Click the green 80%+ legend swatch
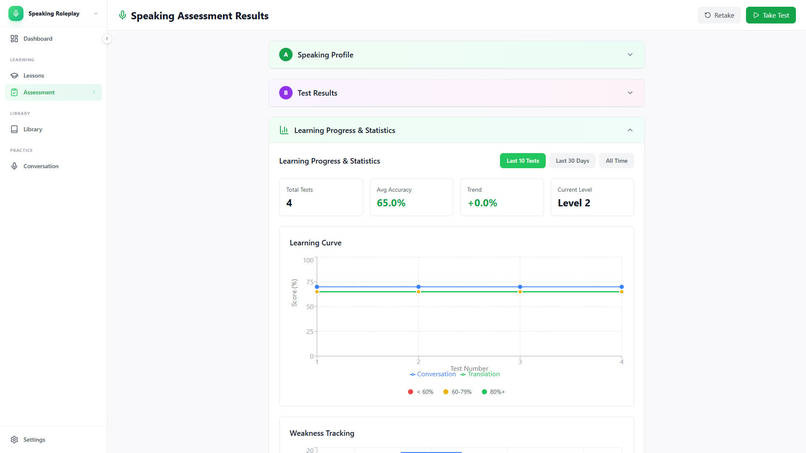 click(x=484, y=392)
